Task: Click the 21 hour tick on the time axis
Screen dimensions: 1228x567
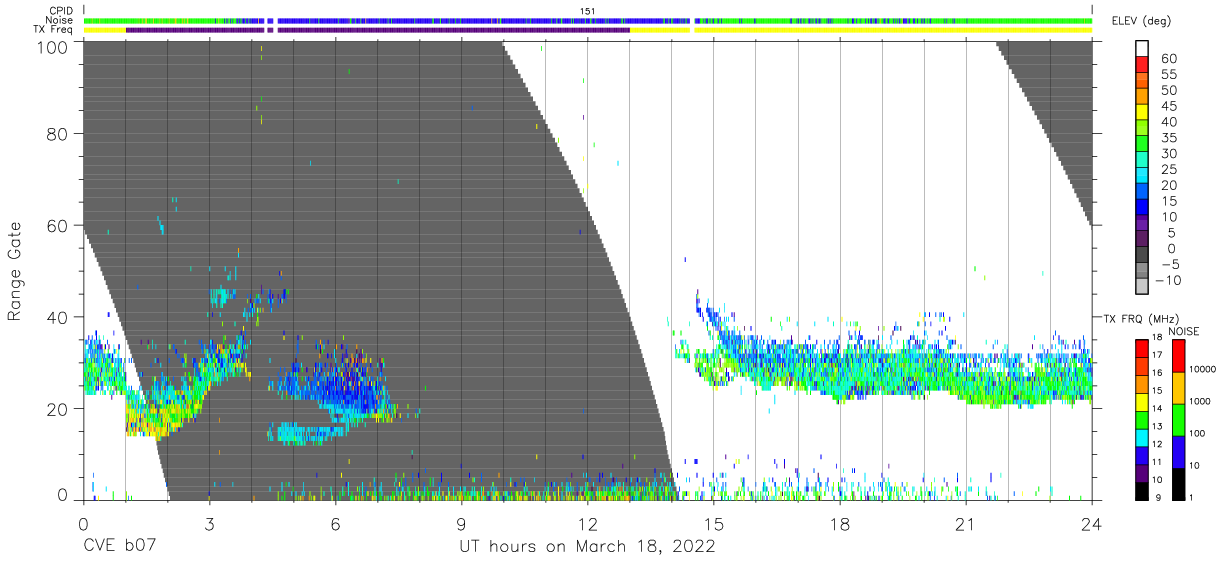Action: [x=966, y=523]
